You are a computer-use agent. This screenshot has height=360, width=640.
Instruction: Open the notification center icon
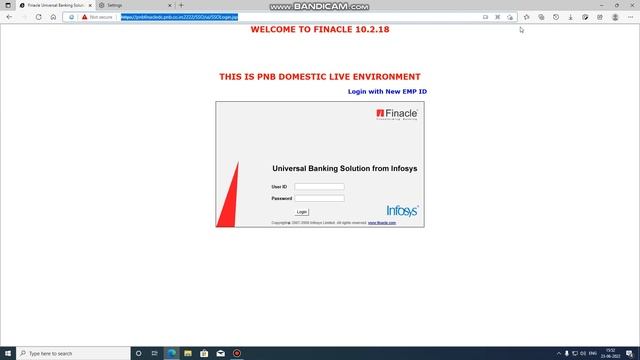(x=630, y=353)
